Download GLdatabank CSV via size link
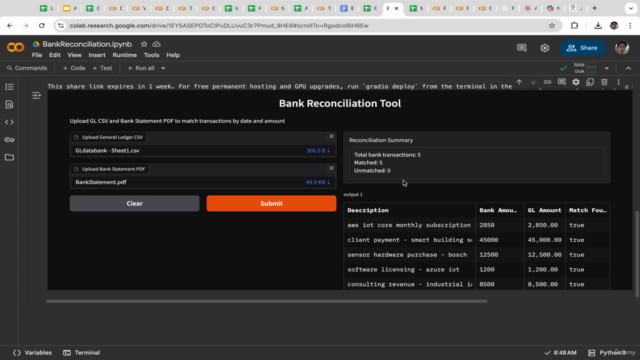Viewport: 640px width, 360px height. point(318,151)
